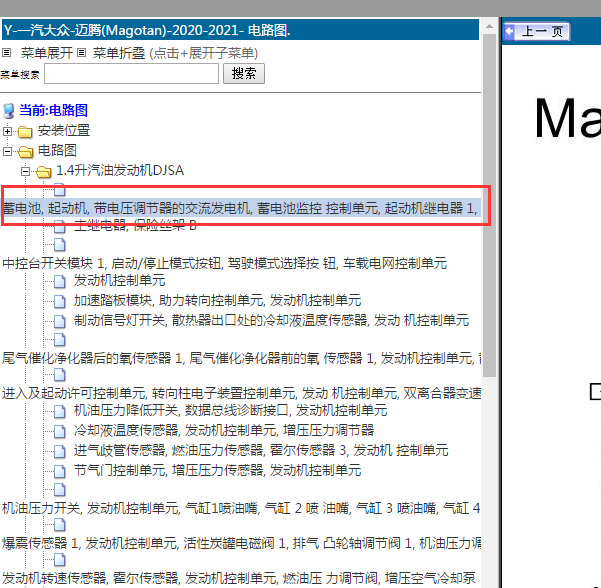This screenshot has height=588, width=601.
Task: Open 蓄电池, 起动机, 带电压调节器的交流发电机 entry
Action: (x=240, y=208)
